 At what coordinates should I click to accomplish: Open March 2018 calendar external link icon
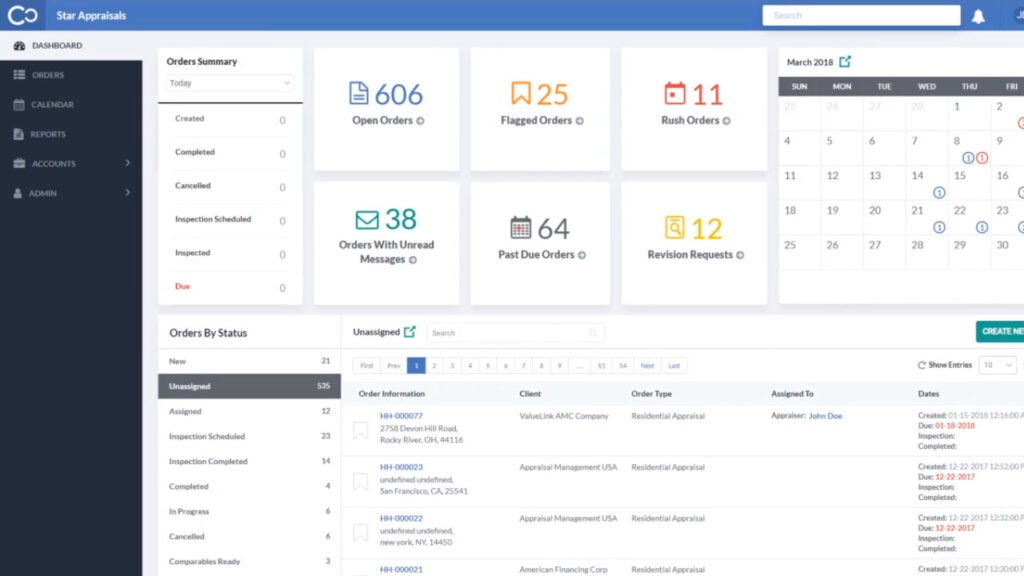tap(845, 61)
